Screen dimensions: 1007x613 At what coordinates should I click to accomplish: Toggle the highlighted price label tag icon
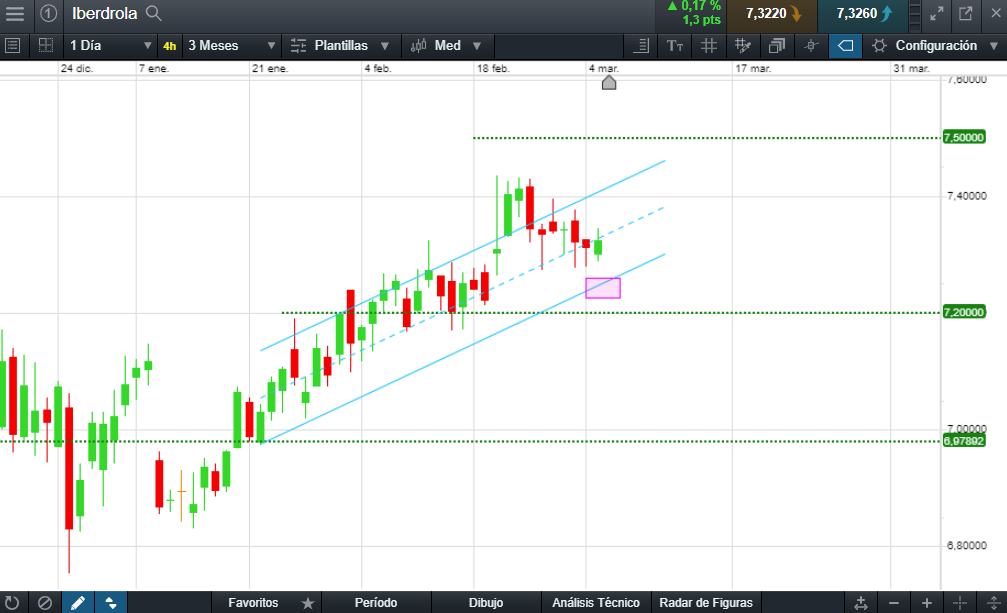click(845, 46)
